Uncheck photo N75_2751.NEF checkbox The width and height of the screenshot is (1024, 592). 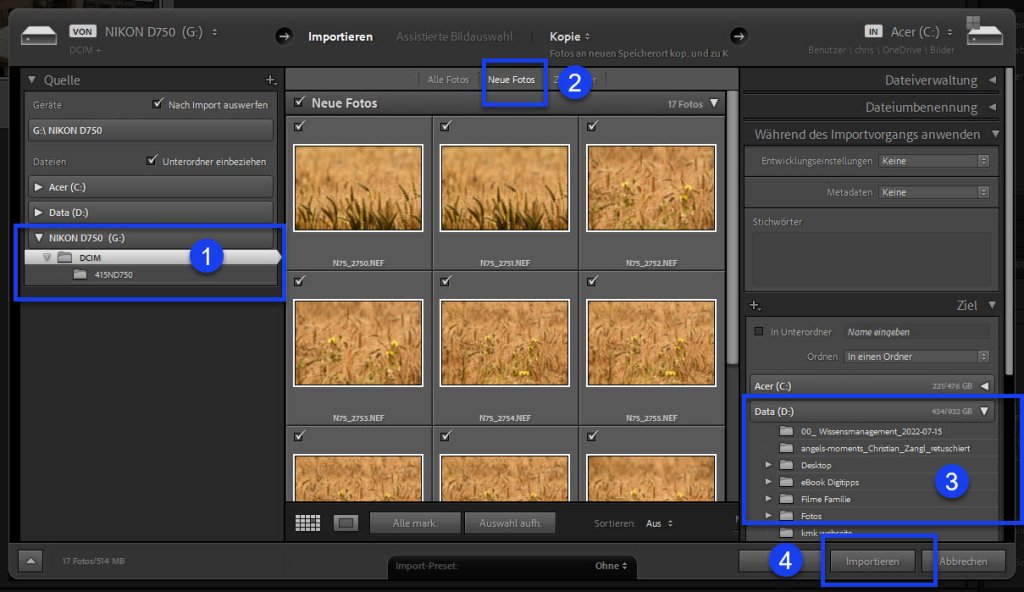coord(445,125)
